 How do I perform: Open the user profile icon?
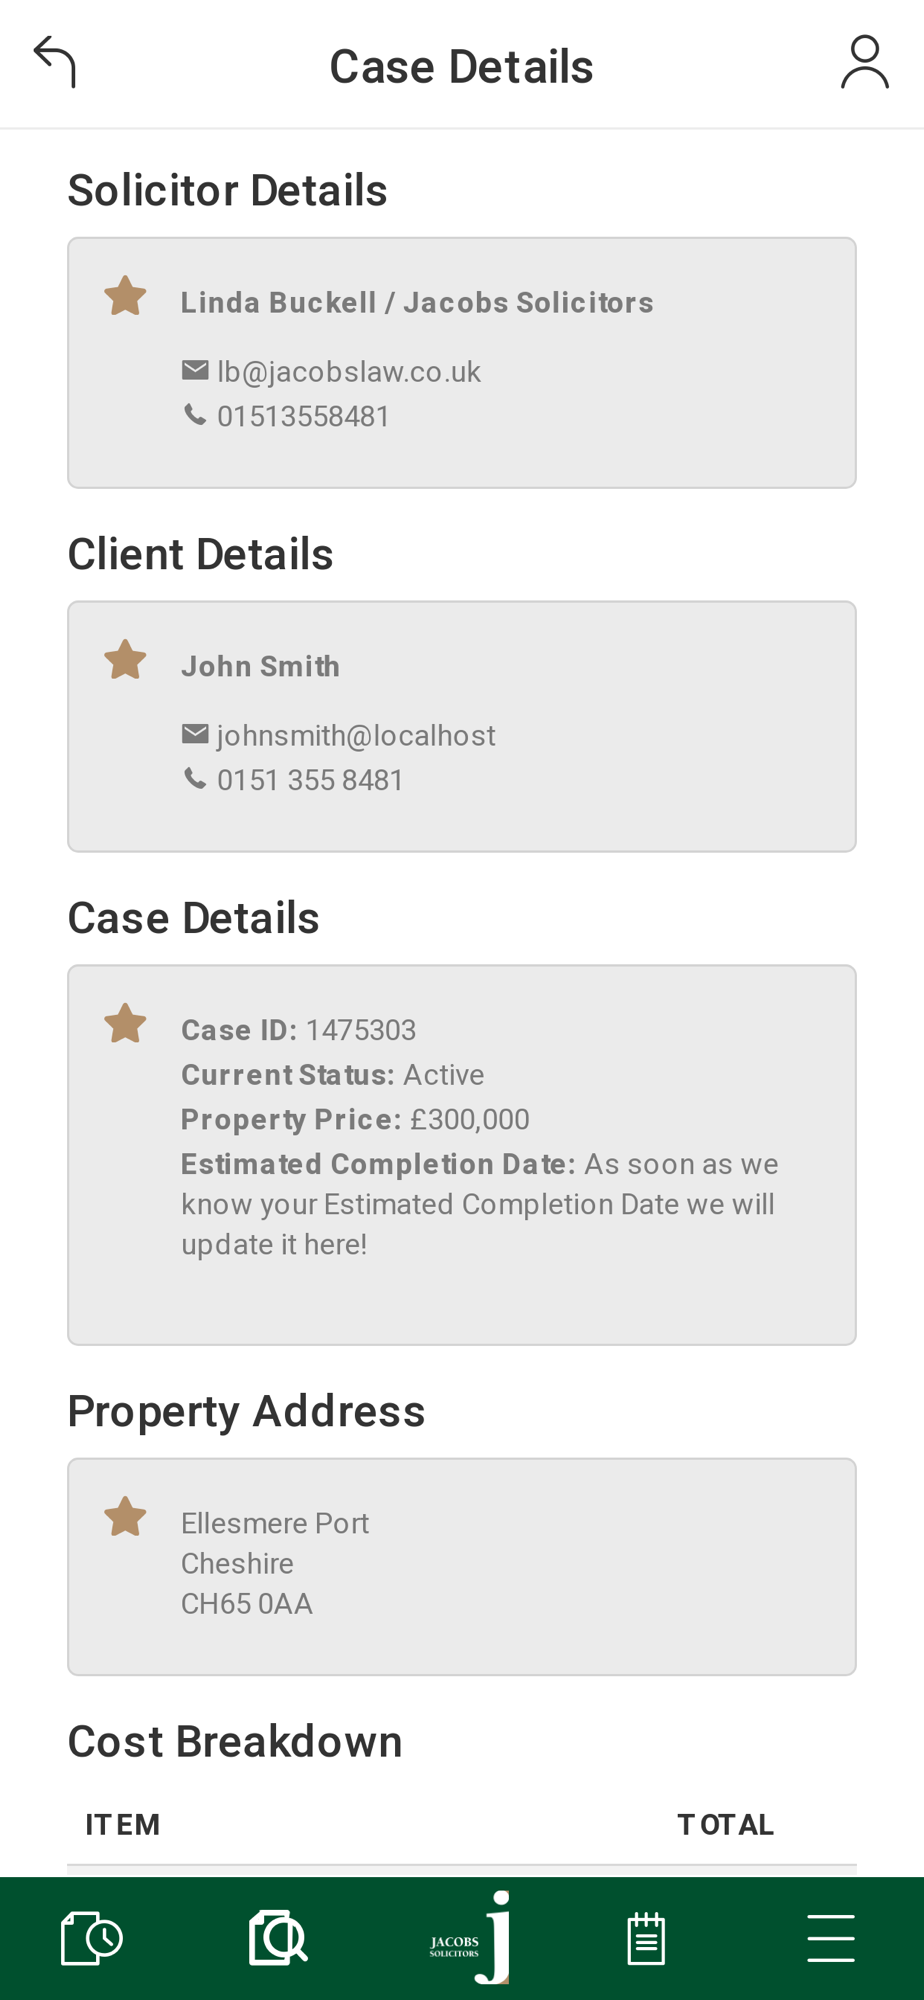coord(865,62)
